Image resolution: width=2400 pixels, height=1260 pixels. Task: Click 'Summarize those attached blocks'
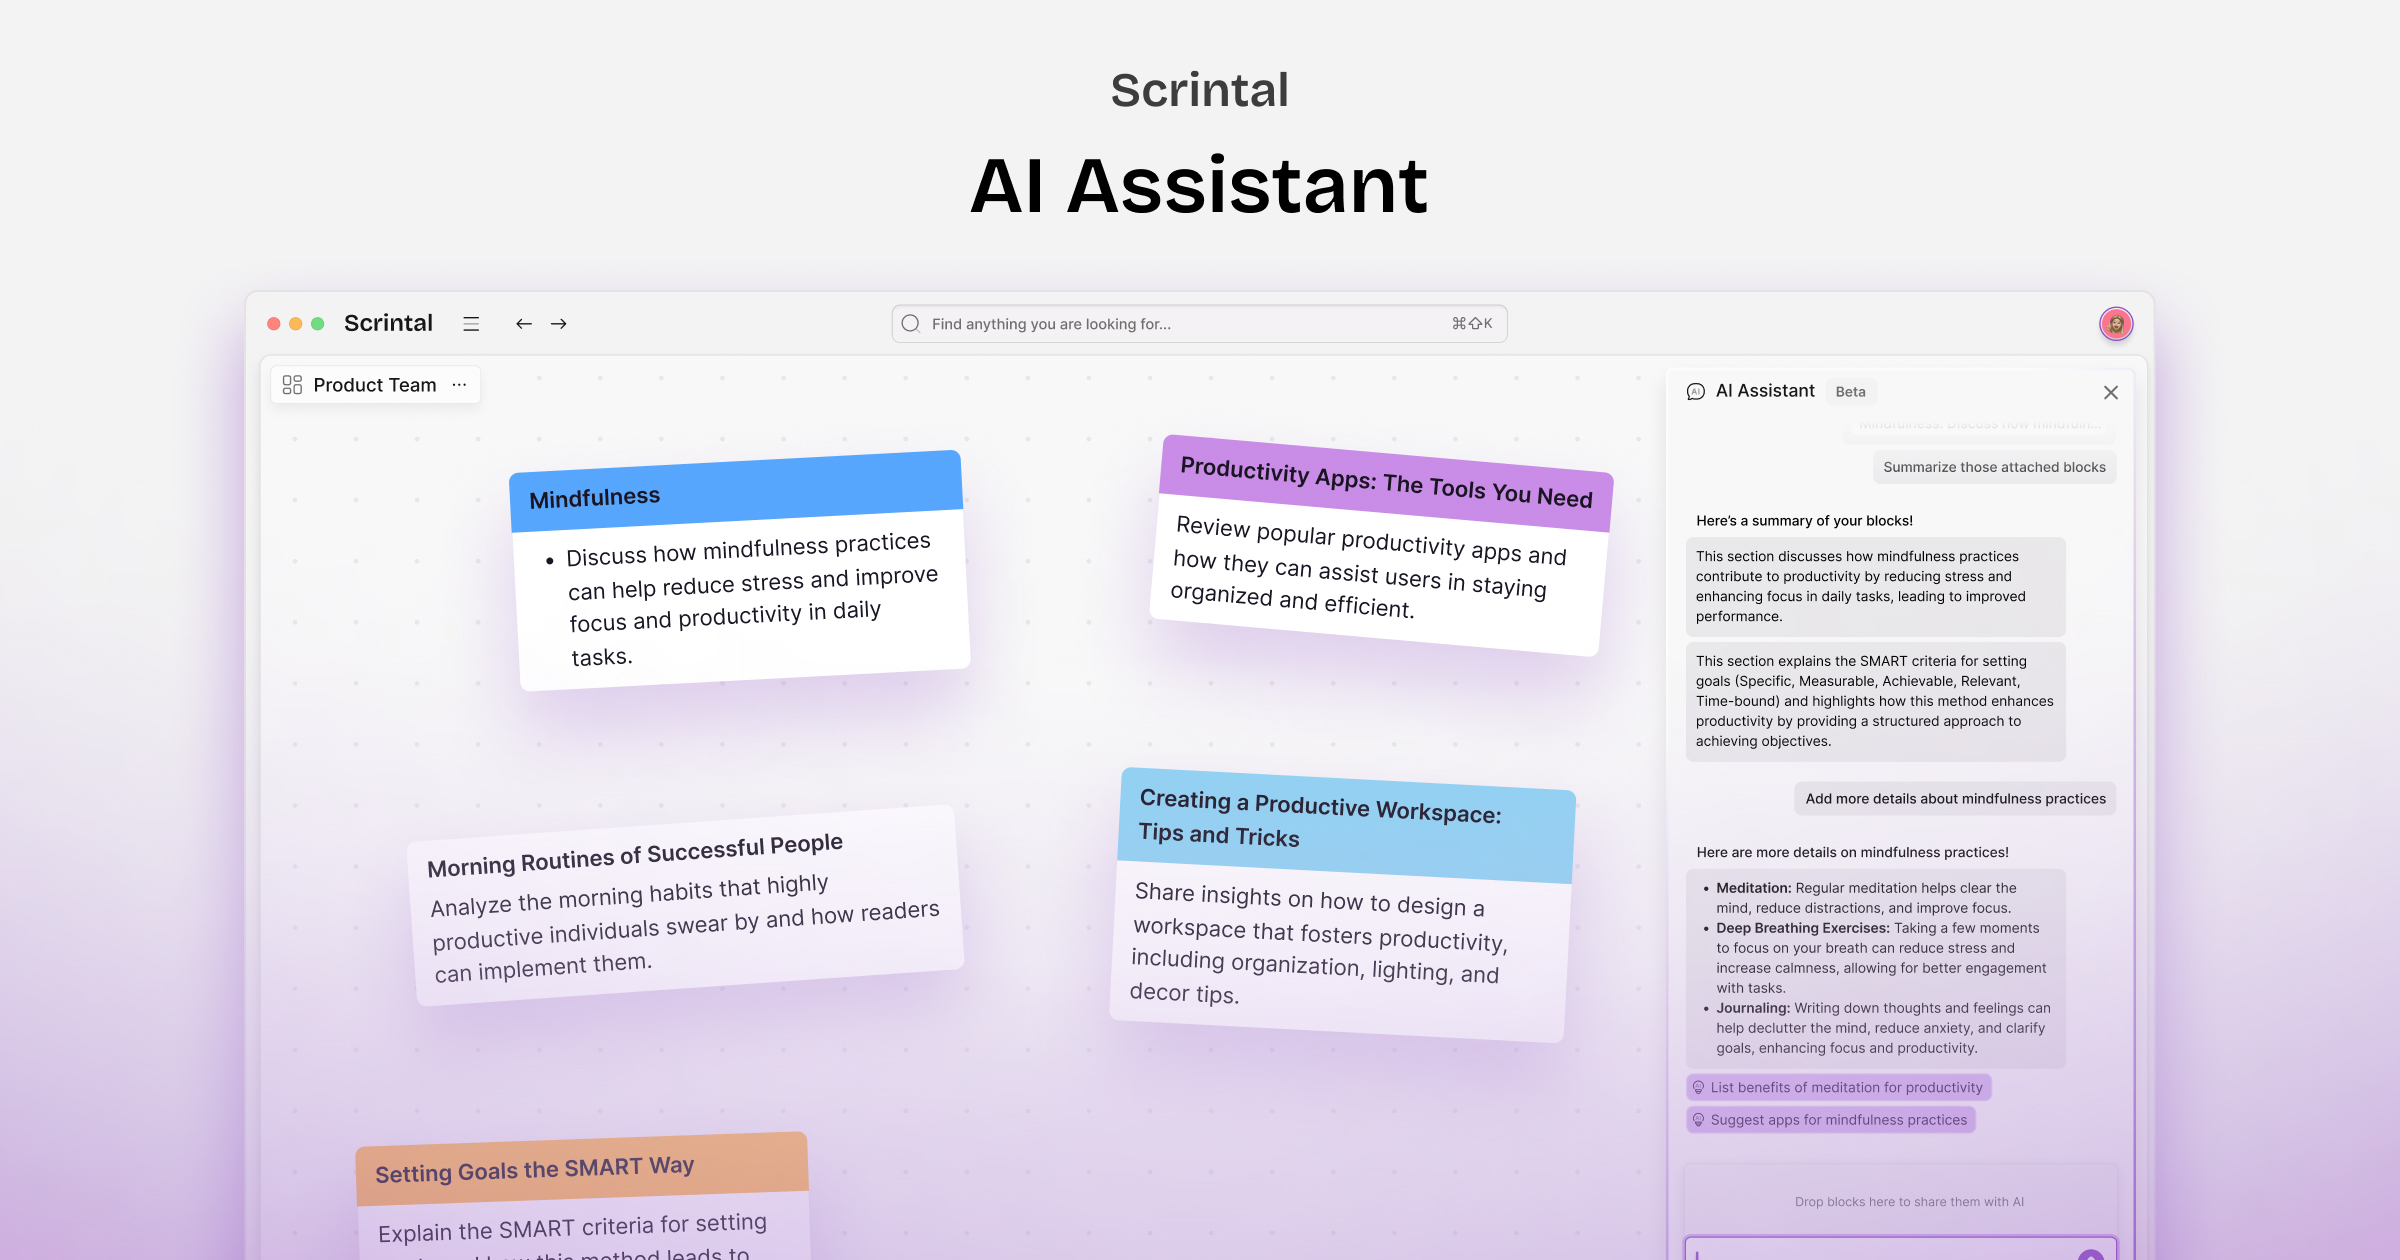1994,466
